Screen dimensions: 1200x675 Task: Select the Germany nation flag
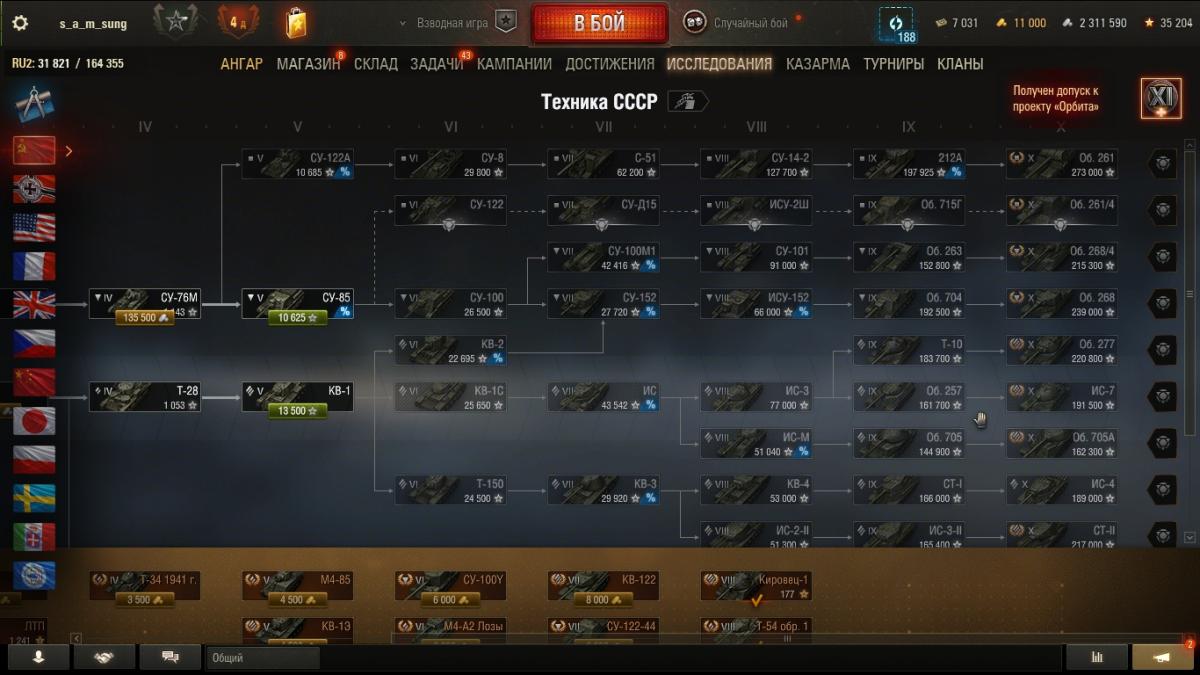point(34,189)
